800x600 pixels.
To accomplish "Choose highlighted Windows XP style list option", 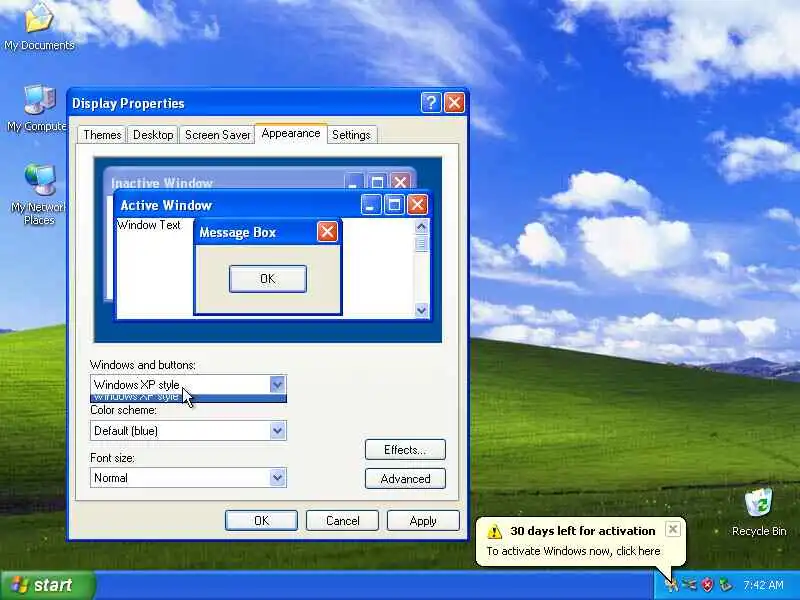I will [x=188, y=397].
